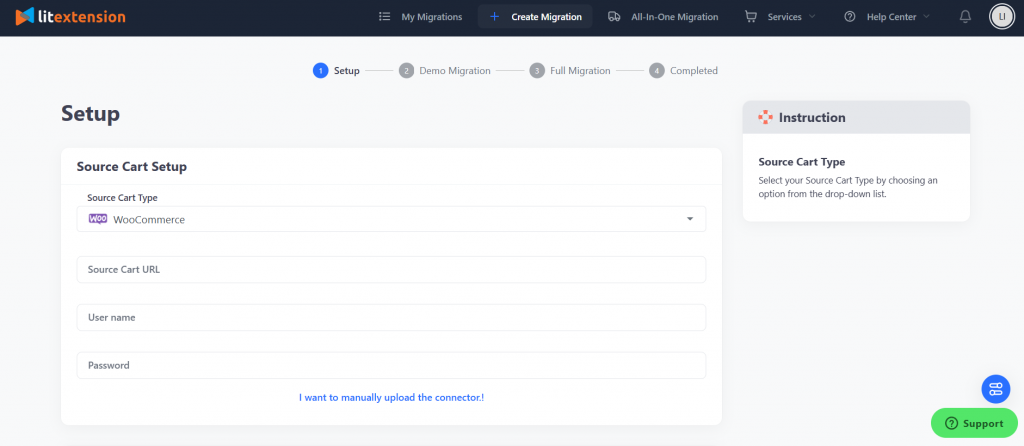
Task: Click the Instruction panel header
Action: pos(856,118)
